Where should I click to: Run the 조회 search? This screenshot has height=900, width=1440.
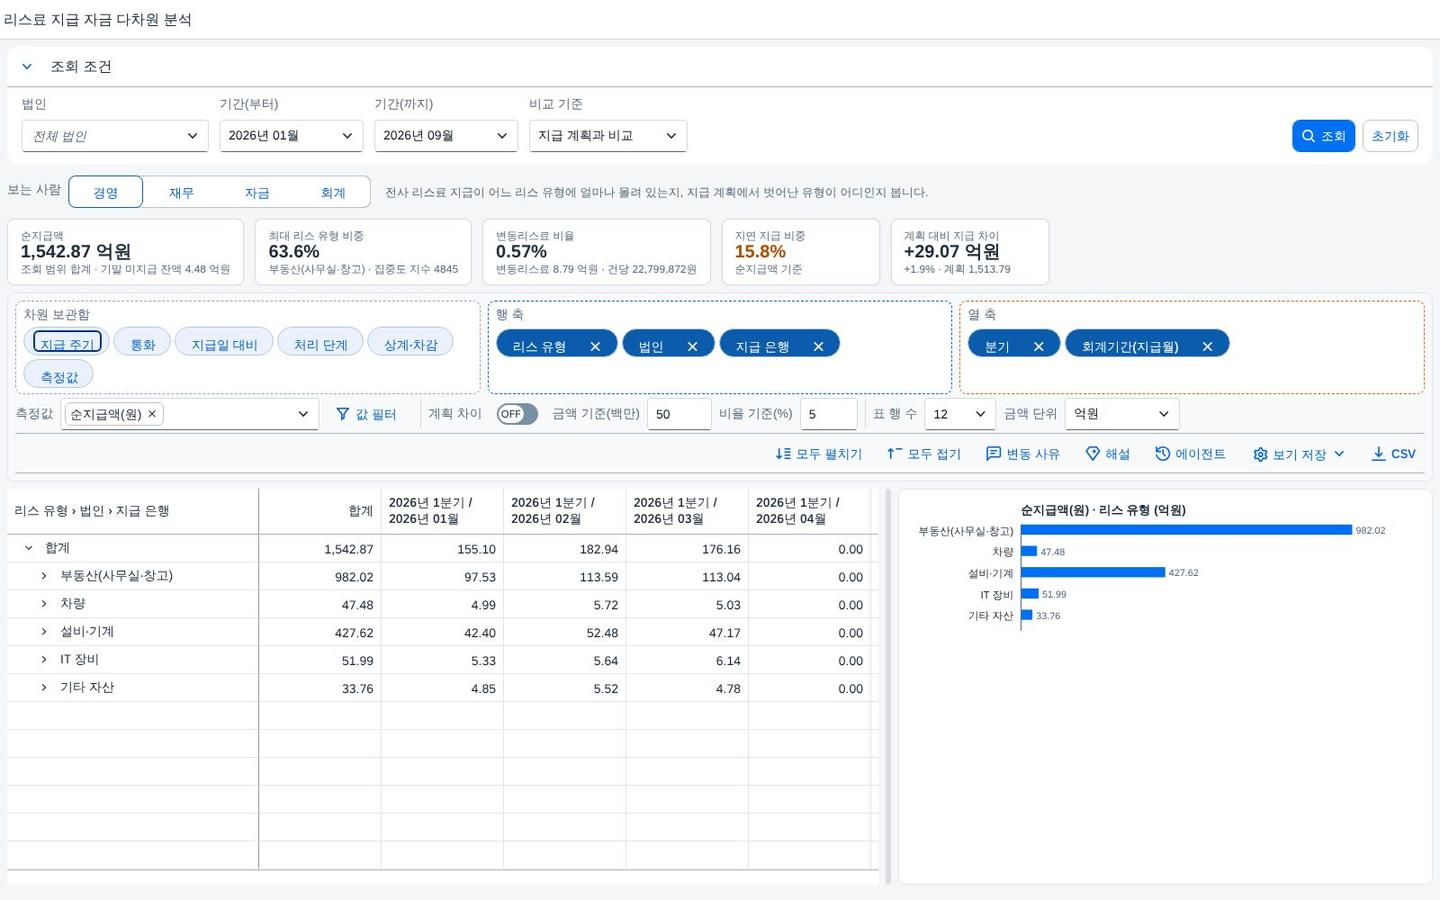[x=1323, y=136]
